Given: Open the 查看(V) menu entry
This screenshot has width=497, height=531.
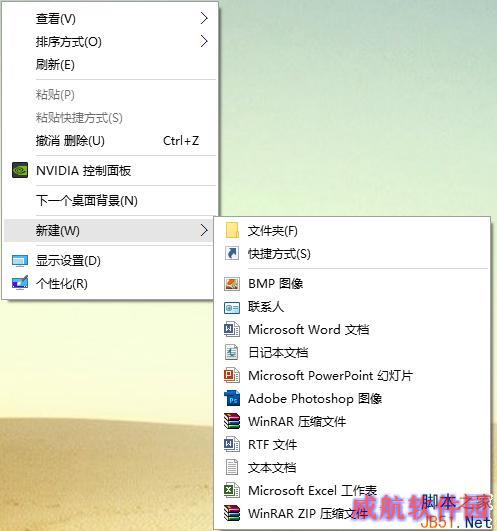Looking at the screenshot, I should tap(109, 18).
